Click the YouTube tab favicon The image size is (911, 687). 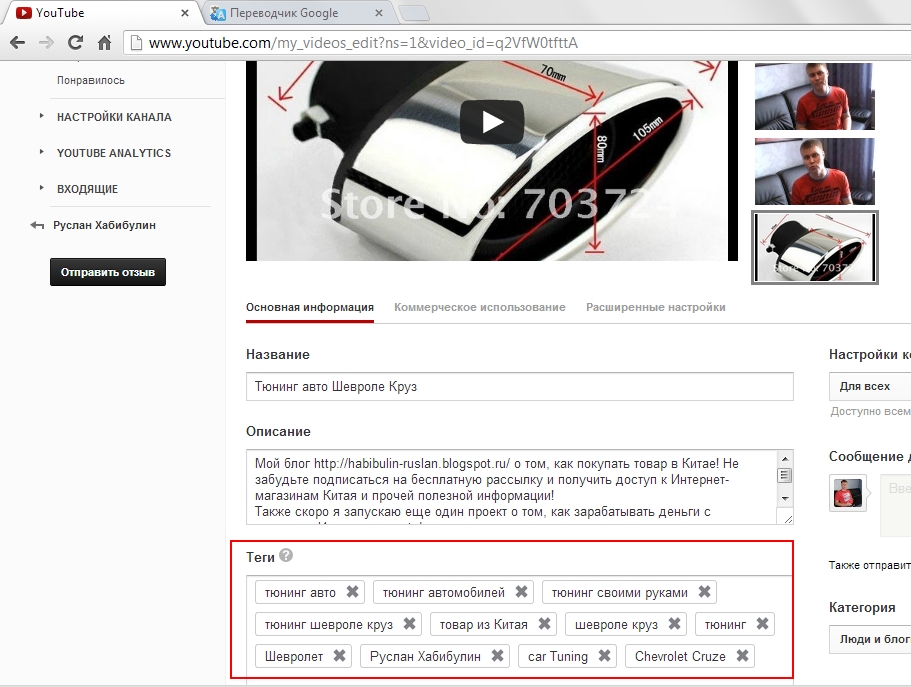(x=23, y=13)
